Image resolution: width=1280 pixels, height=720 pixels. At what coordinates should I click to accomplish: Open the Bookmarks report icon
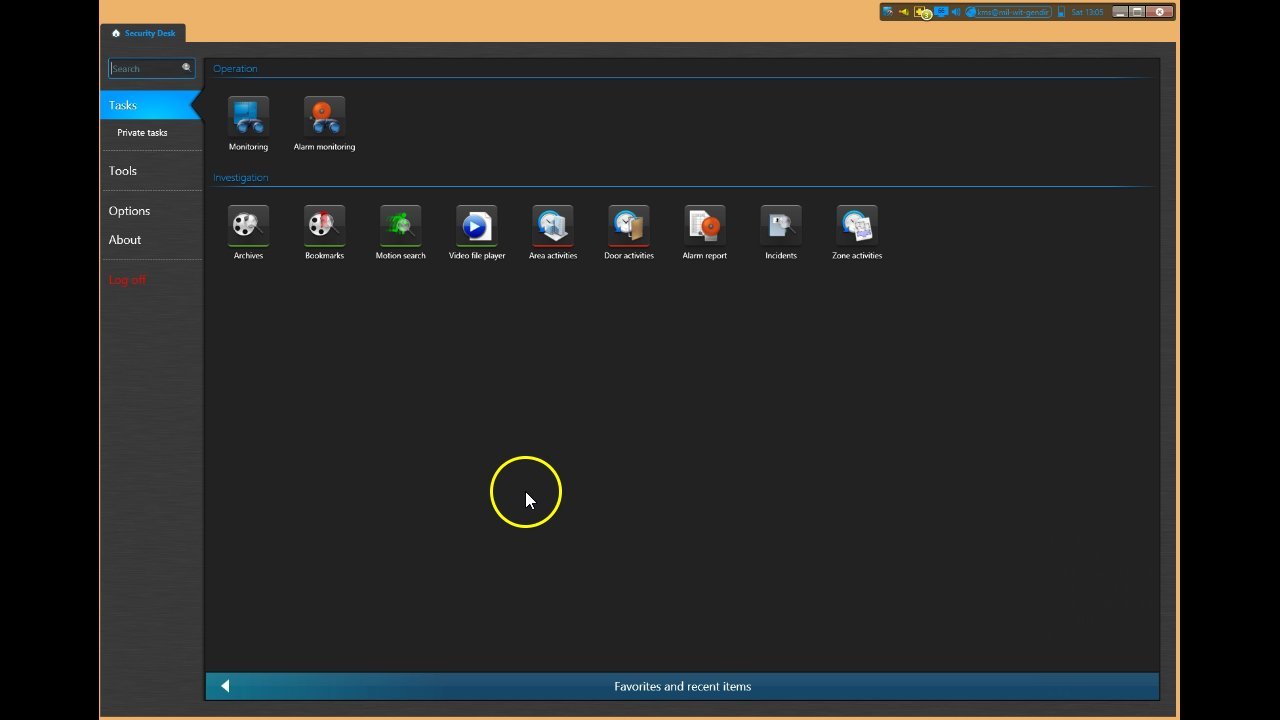324,226
